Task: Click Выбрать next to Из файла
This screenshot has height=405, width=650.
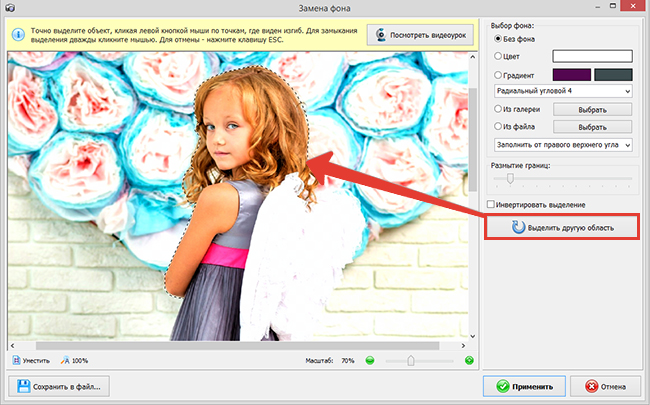Action: pyautogui.click(x=592, y=127)
